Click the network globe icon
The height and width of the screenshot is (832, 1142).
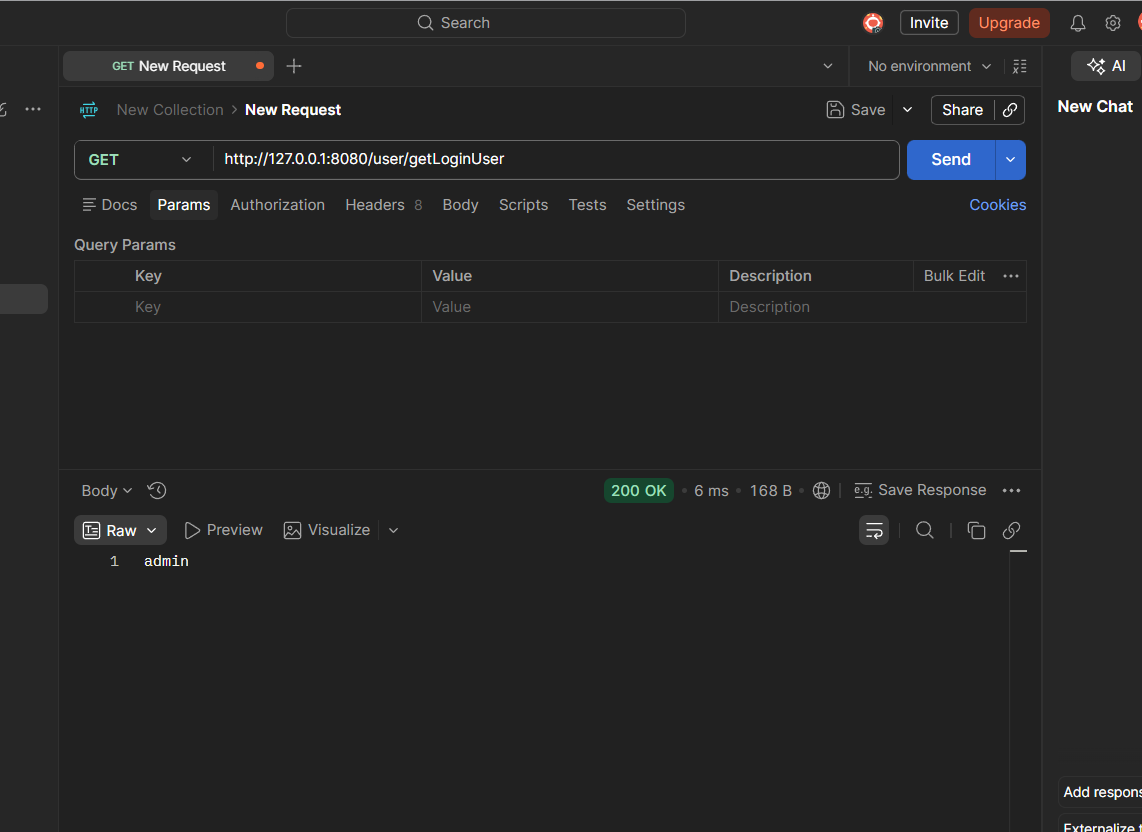(821, 491)
